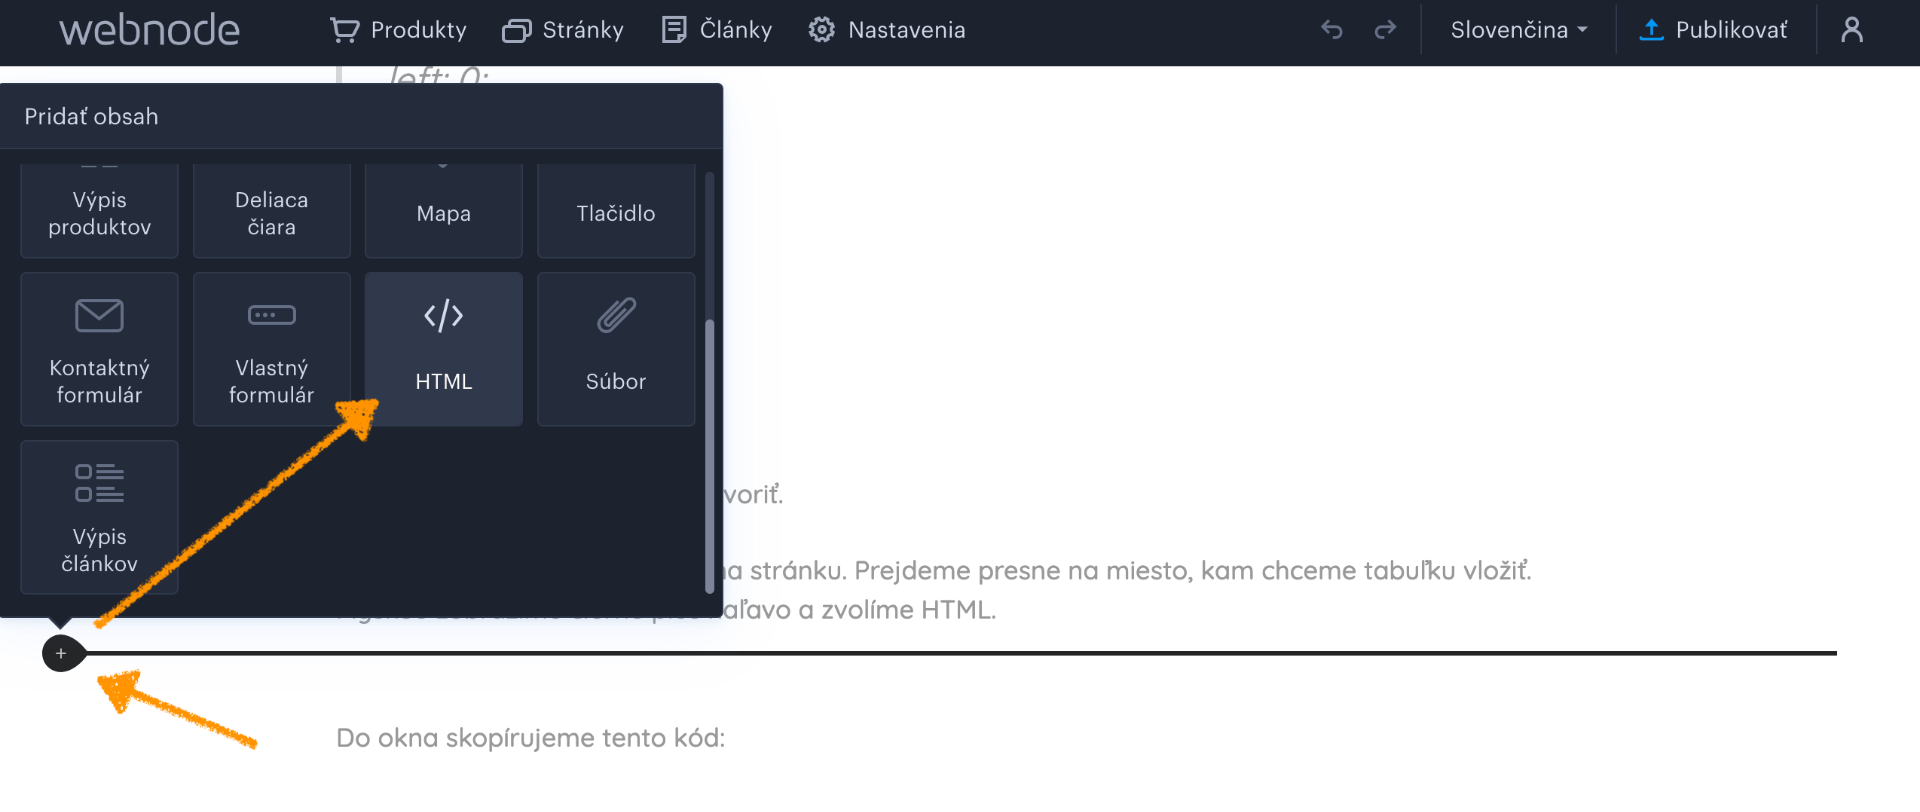Image resolution: width=1920 pixels, height=812 pixels.
Task: Select the HTML content block
Action: point(443,349)
